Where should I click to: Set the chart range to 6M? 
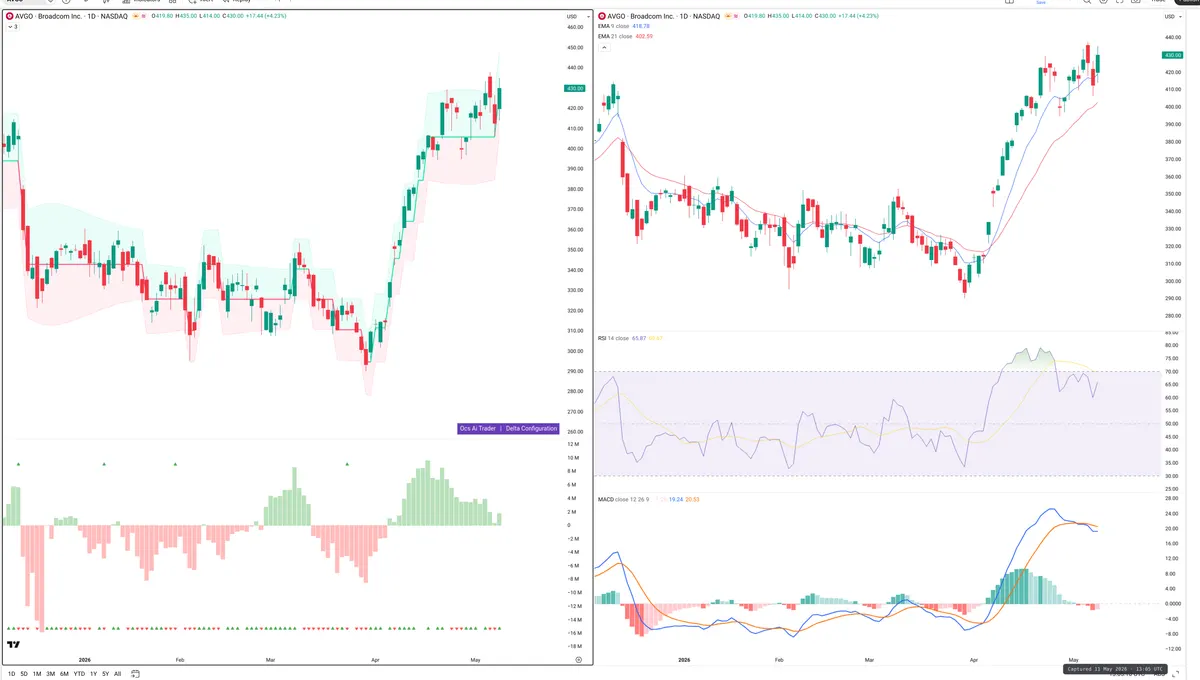[64, 673]
